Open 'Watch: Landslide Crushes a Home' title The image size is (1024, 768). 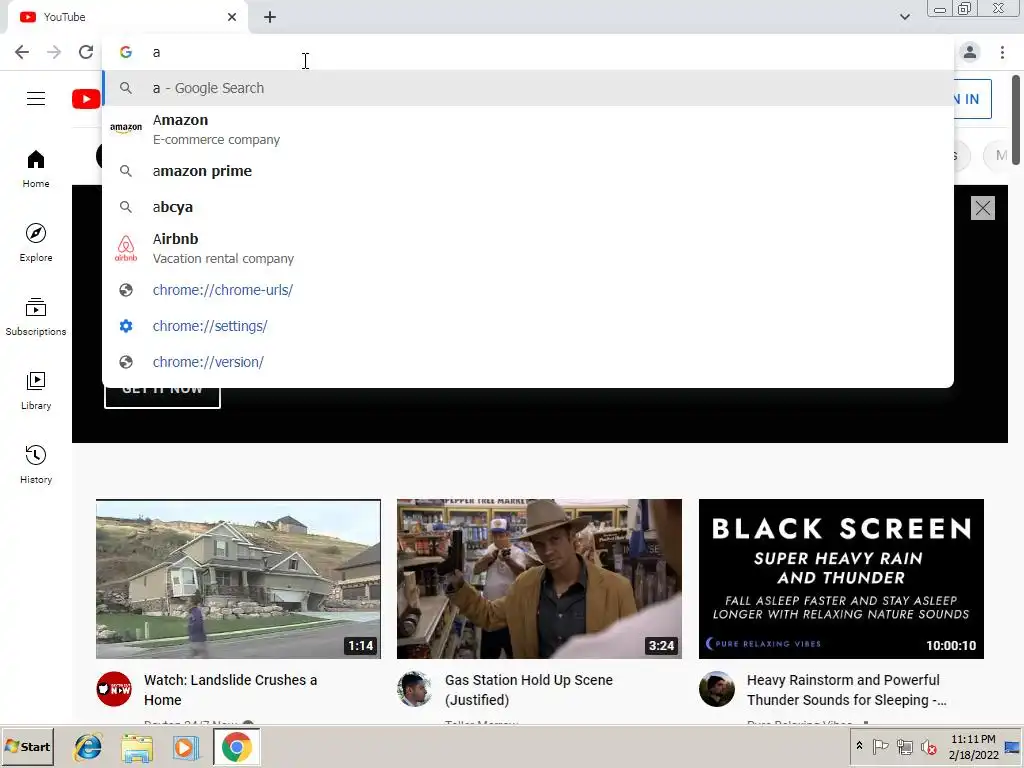tap(231, 690)
